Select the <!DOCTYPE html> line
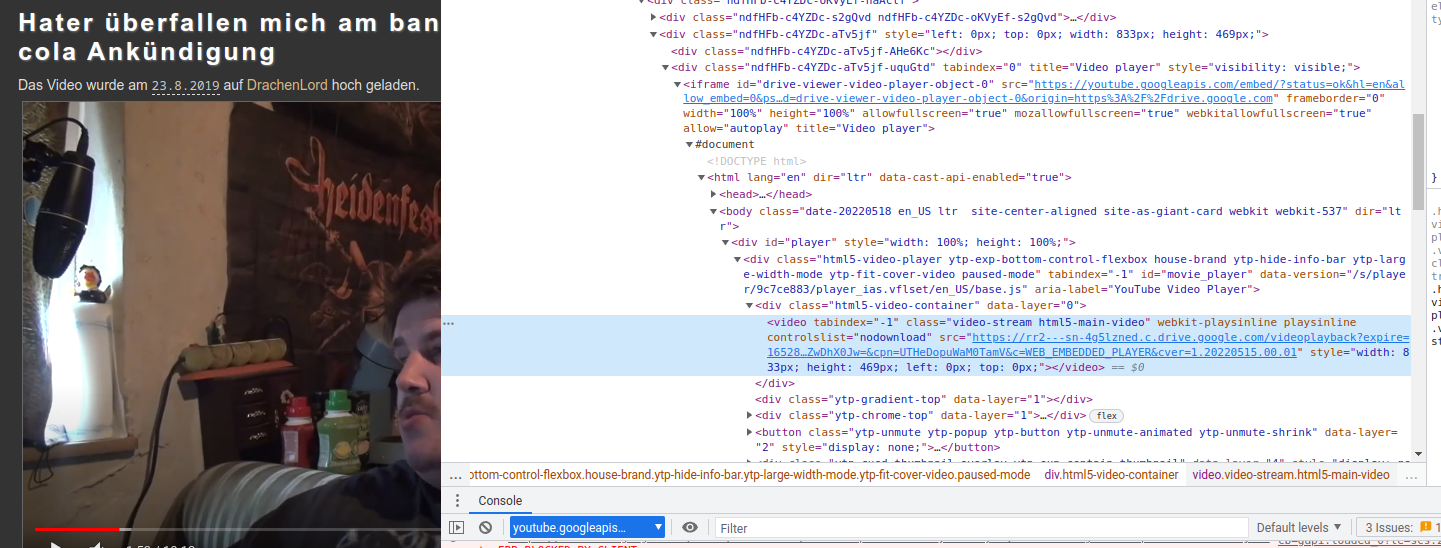The width and height of the screenshot is (1441, 548). [x=757, y=161]
